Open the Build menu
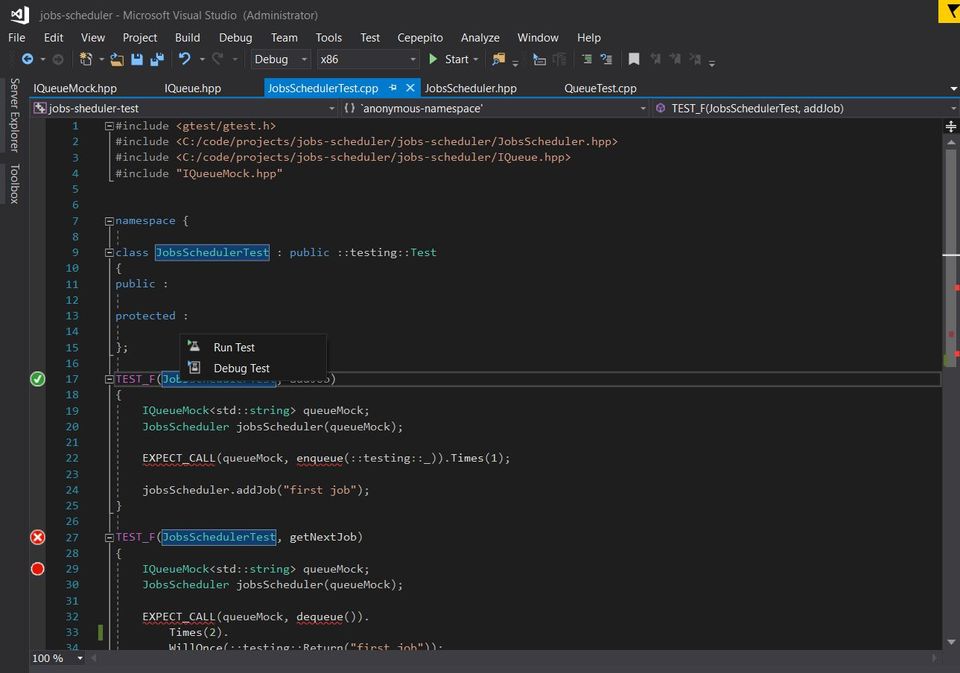 coord(187,37)
